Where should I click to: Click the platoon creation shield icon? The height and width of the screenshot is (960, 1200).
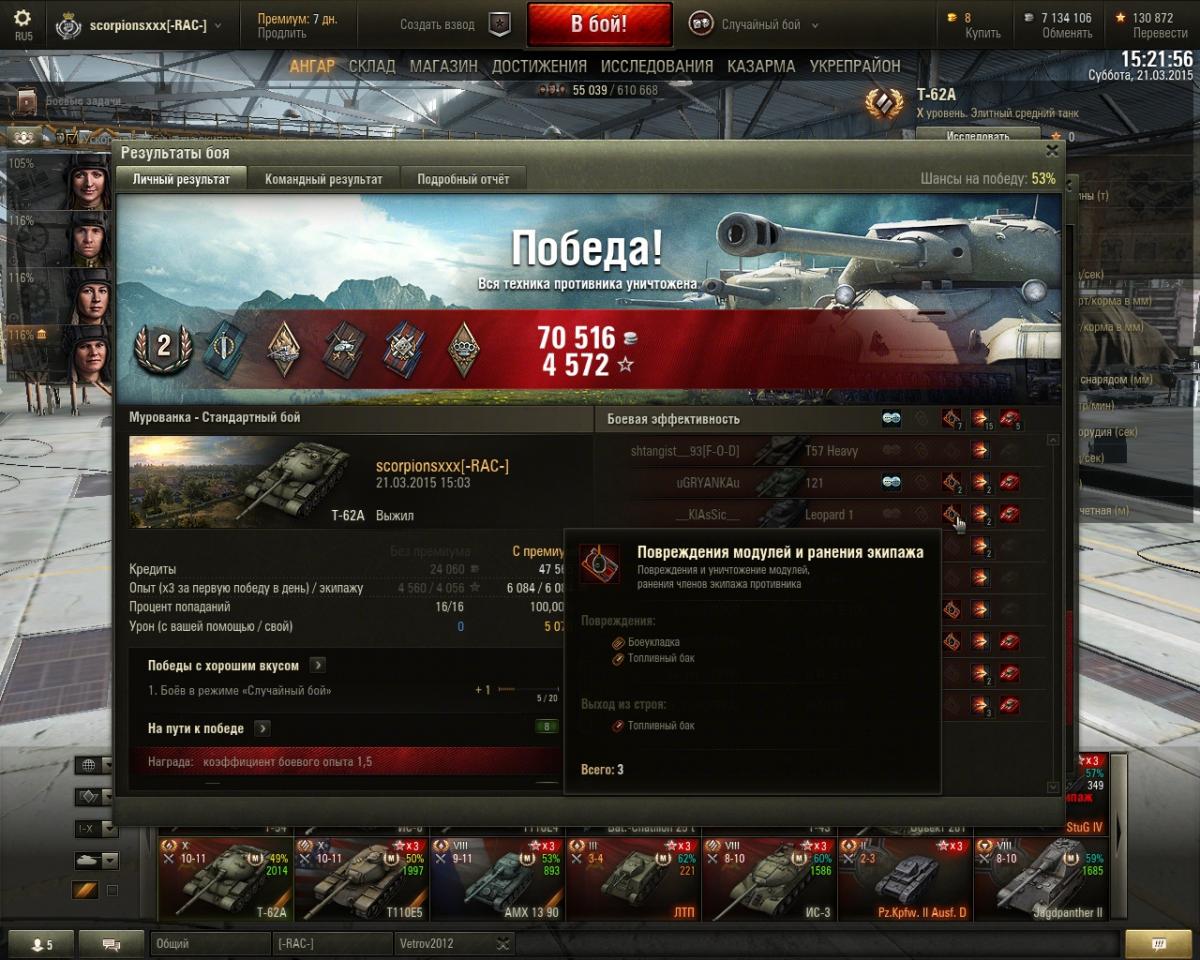tap(499, 25)
